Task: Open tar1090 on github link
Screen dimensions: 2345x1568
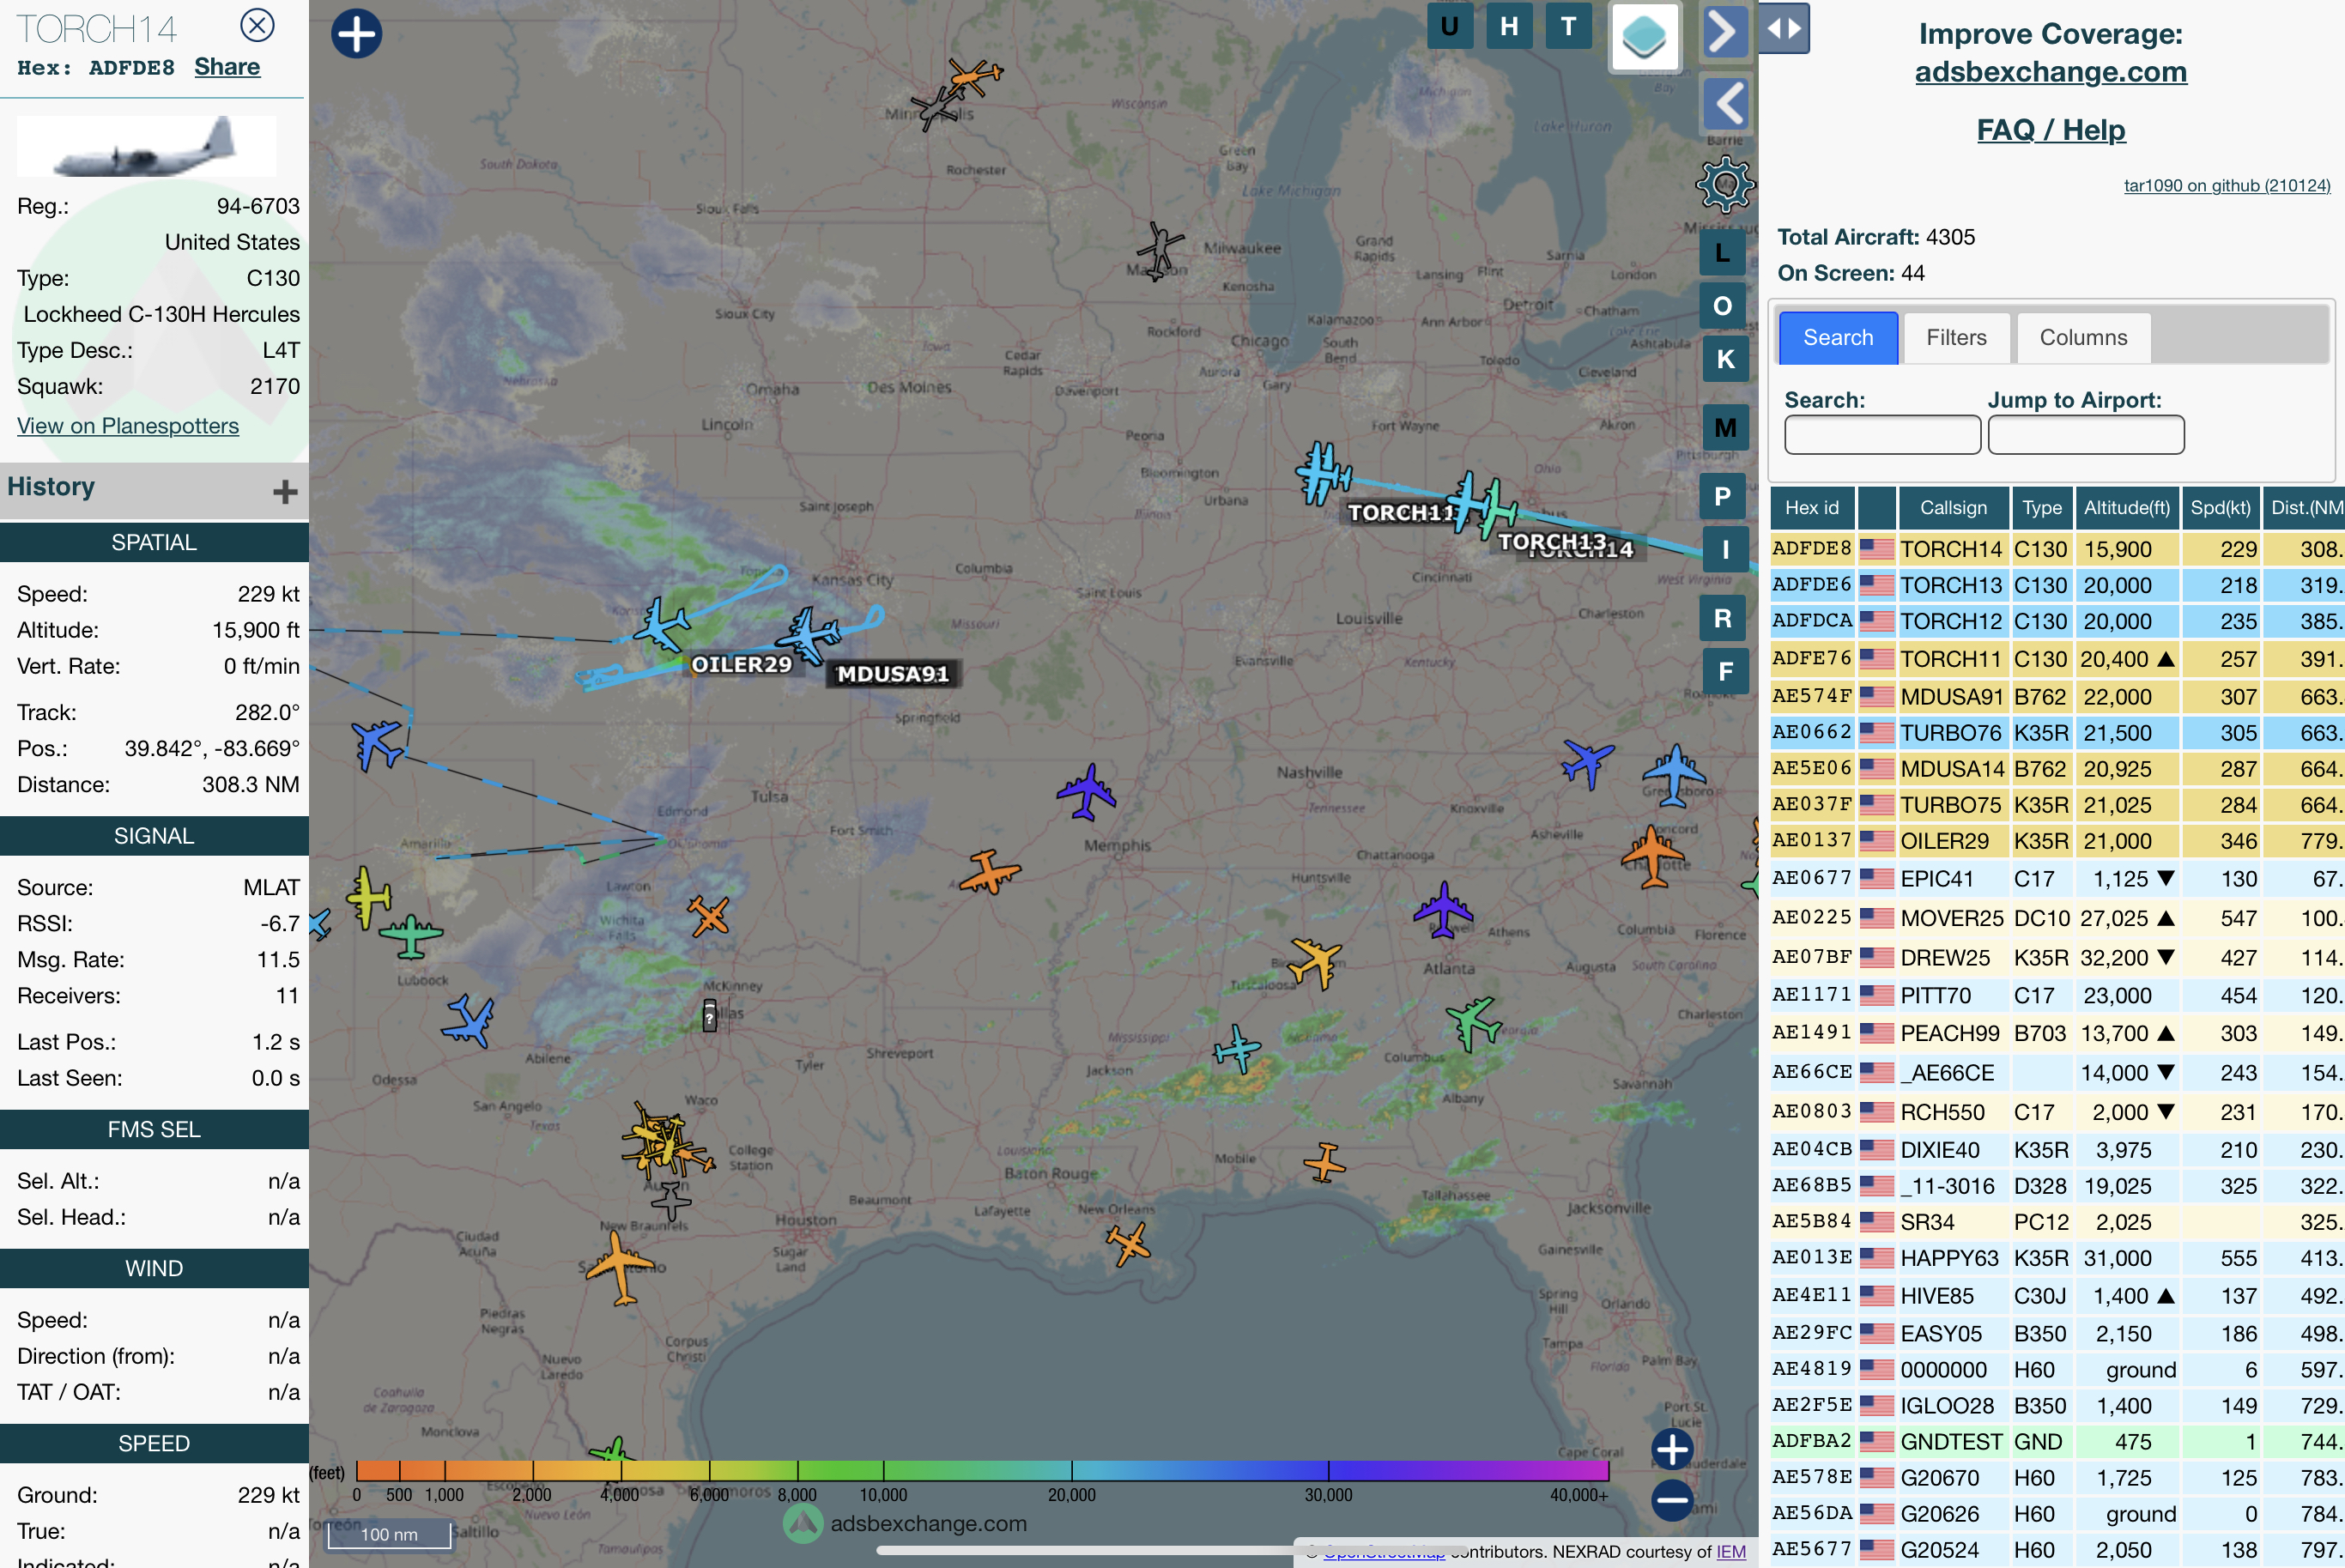Action: click(x=2227, y=186)
